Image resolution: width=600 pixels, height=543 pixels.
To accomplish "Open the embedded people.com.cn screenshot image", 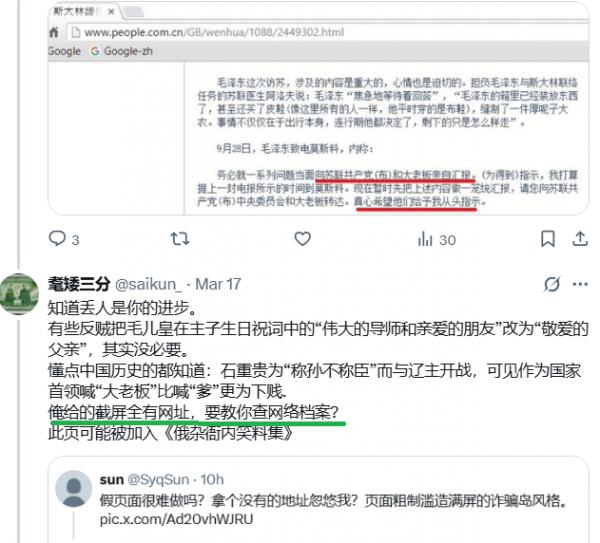I will pyautogui.click(x=318, y=108).
